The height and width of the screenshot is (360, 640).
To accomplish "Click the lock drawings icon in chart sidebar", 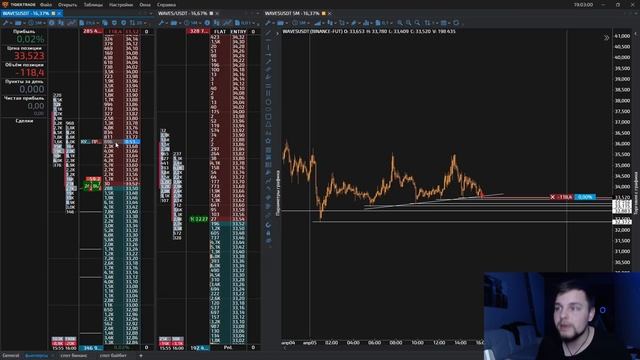I will coord(268,233).
